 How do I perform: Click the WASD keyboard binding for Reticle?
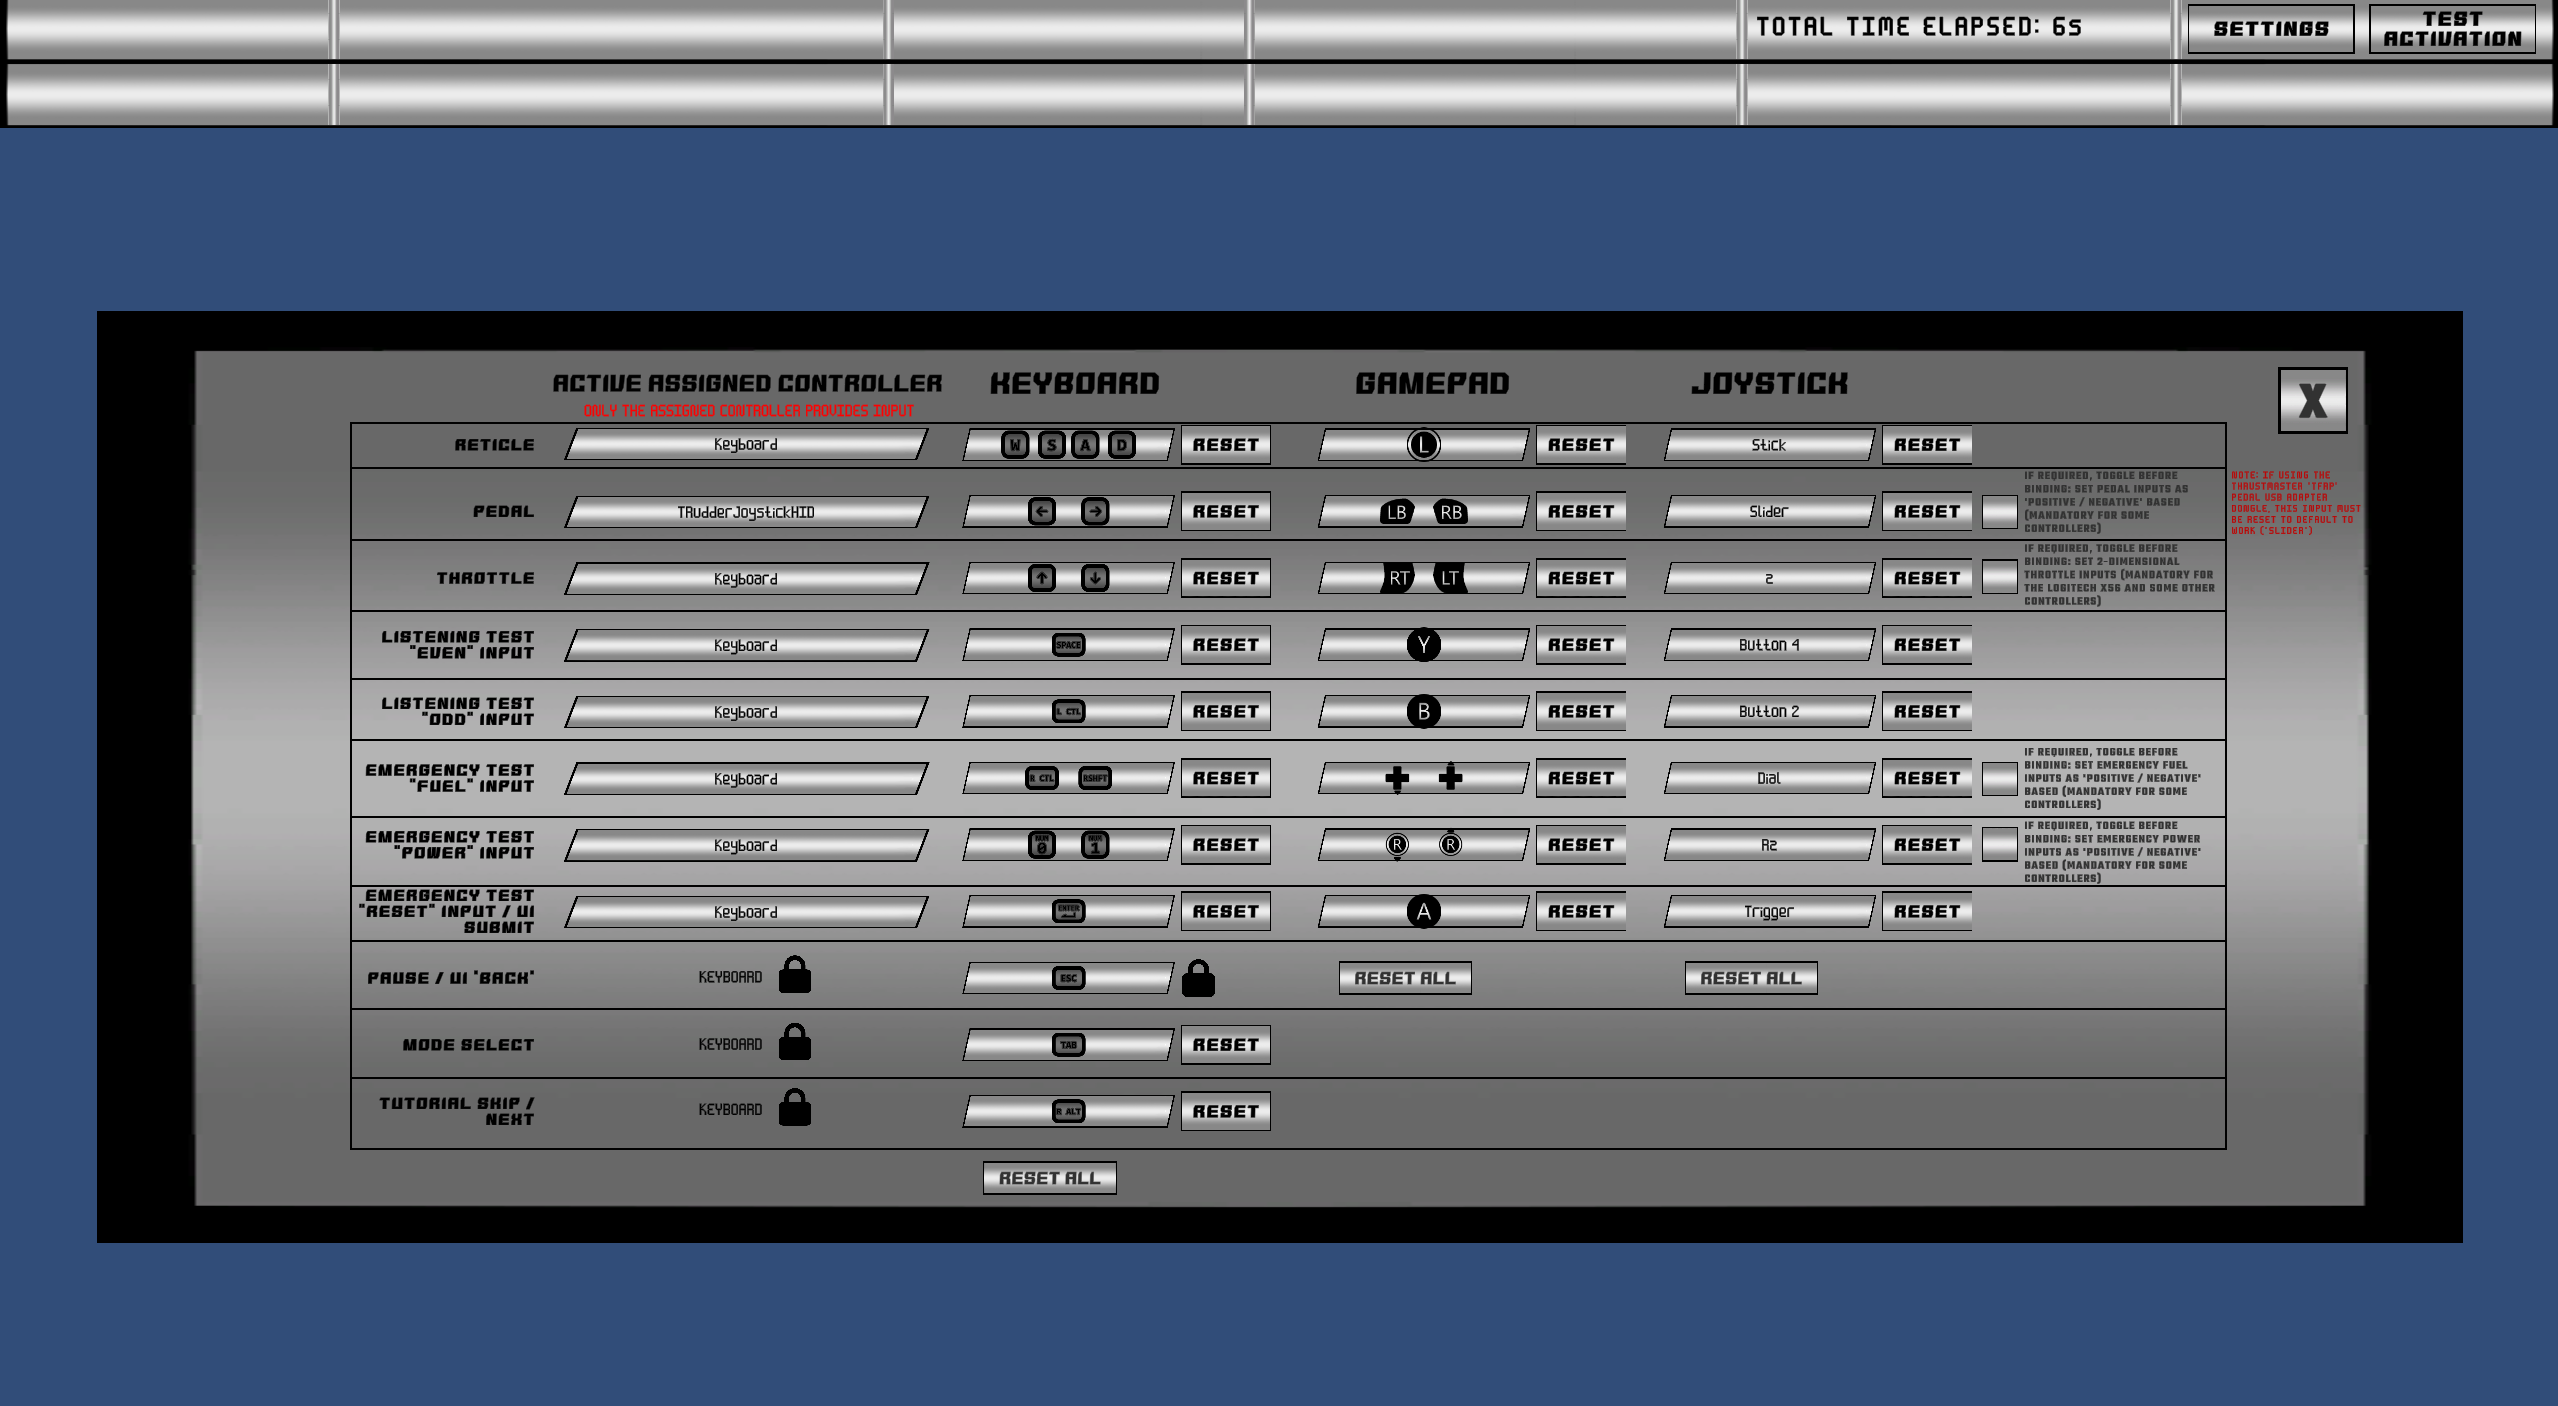tap(1067, 445)
